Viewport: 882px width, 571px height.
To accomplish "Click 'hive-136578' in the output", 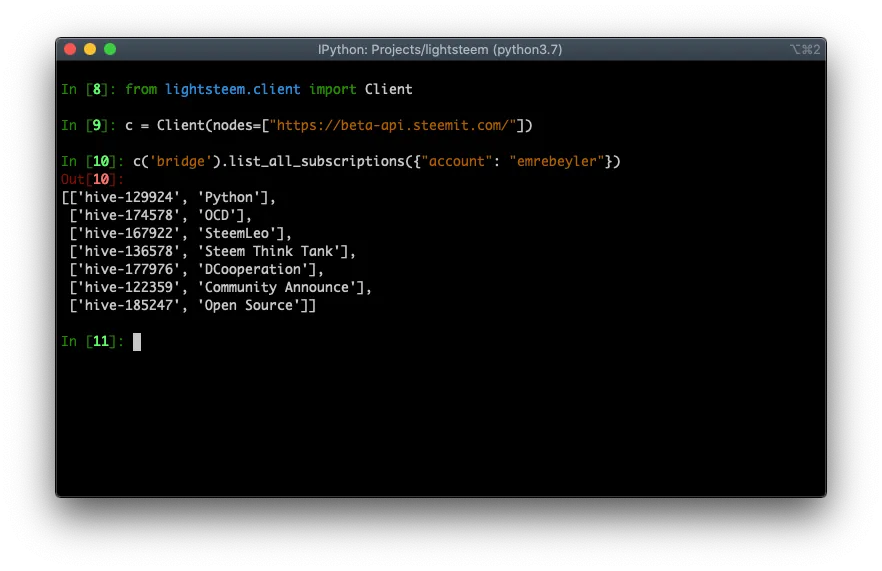I will tap(129, 251).
